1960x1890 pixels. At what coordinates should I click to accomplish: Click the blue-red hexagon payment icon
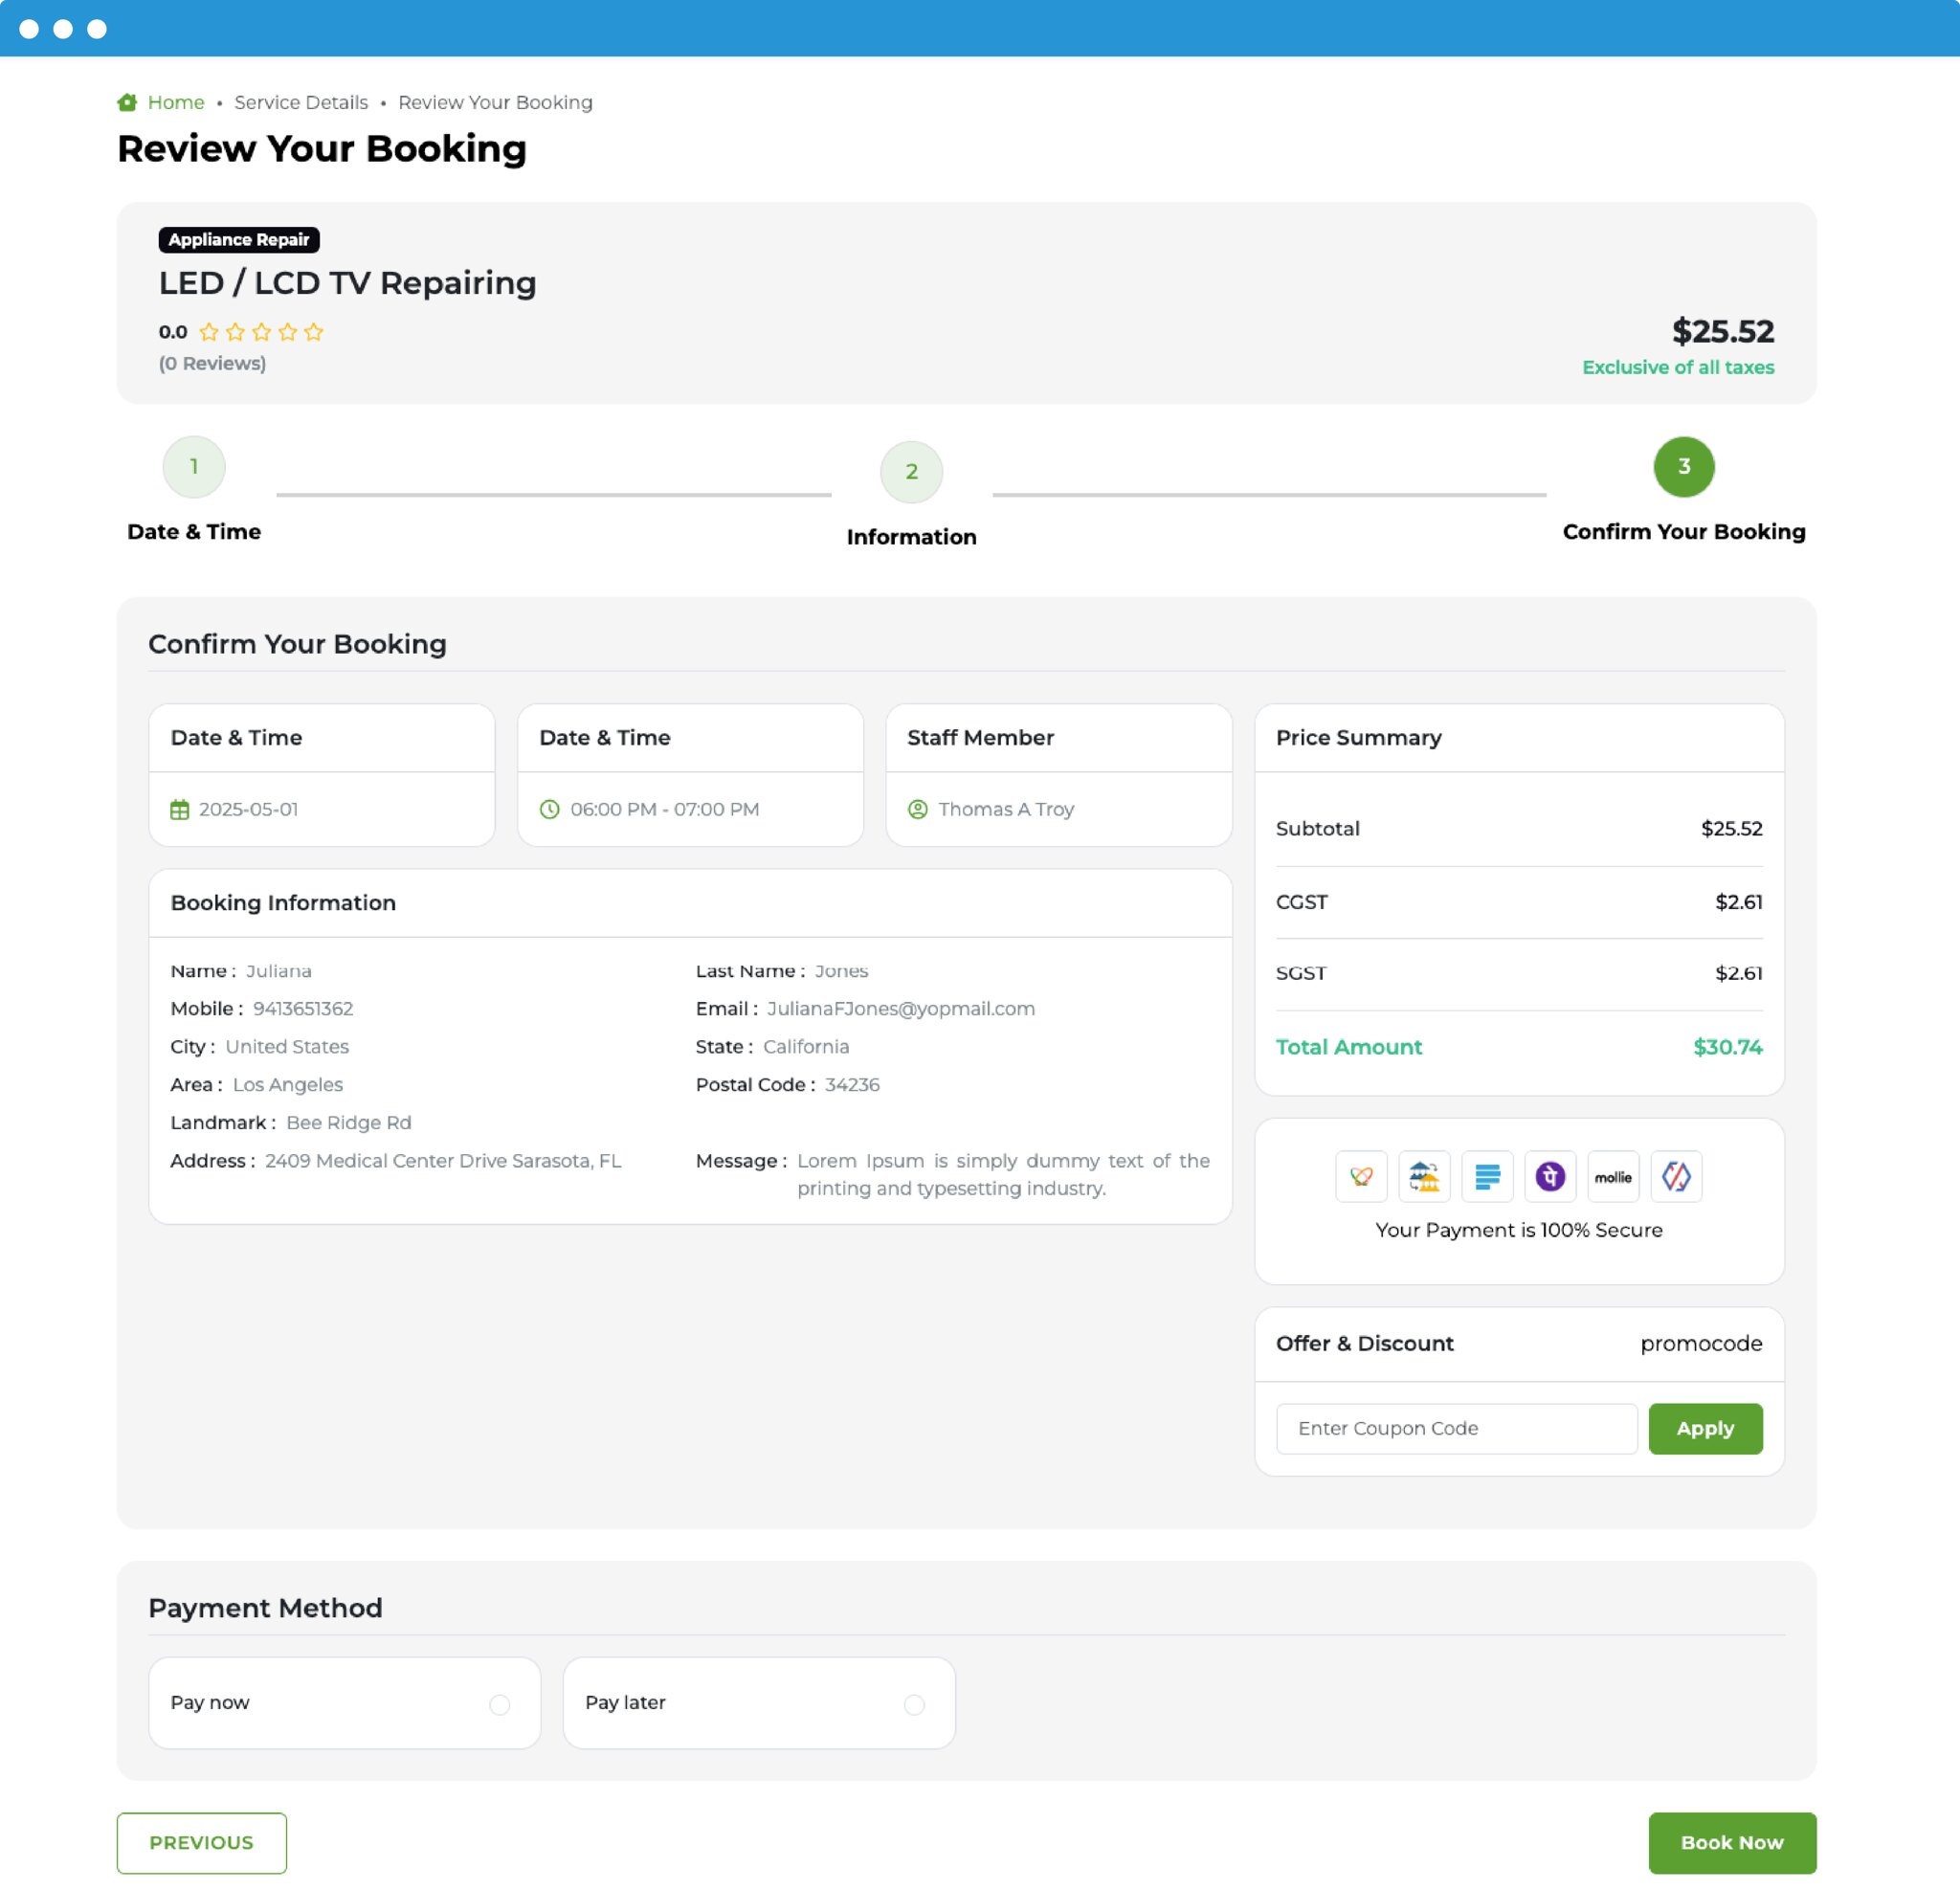[1675, 1176]
